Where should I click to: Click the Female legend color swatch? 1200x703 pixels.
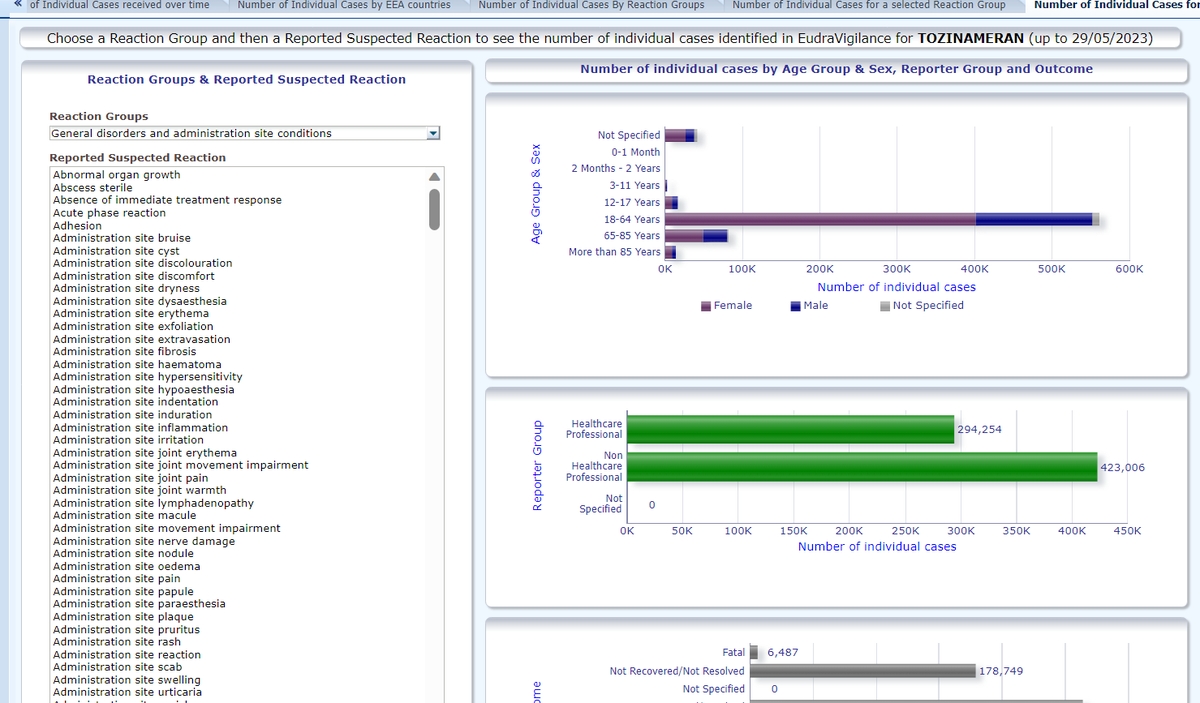click(x=707, y=306)
